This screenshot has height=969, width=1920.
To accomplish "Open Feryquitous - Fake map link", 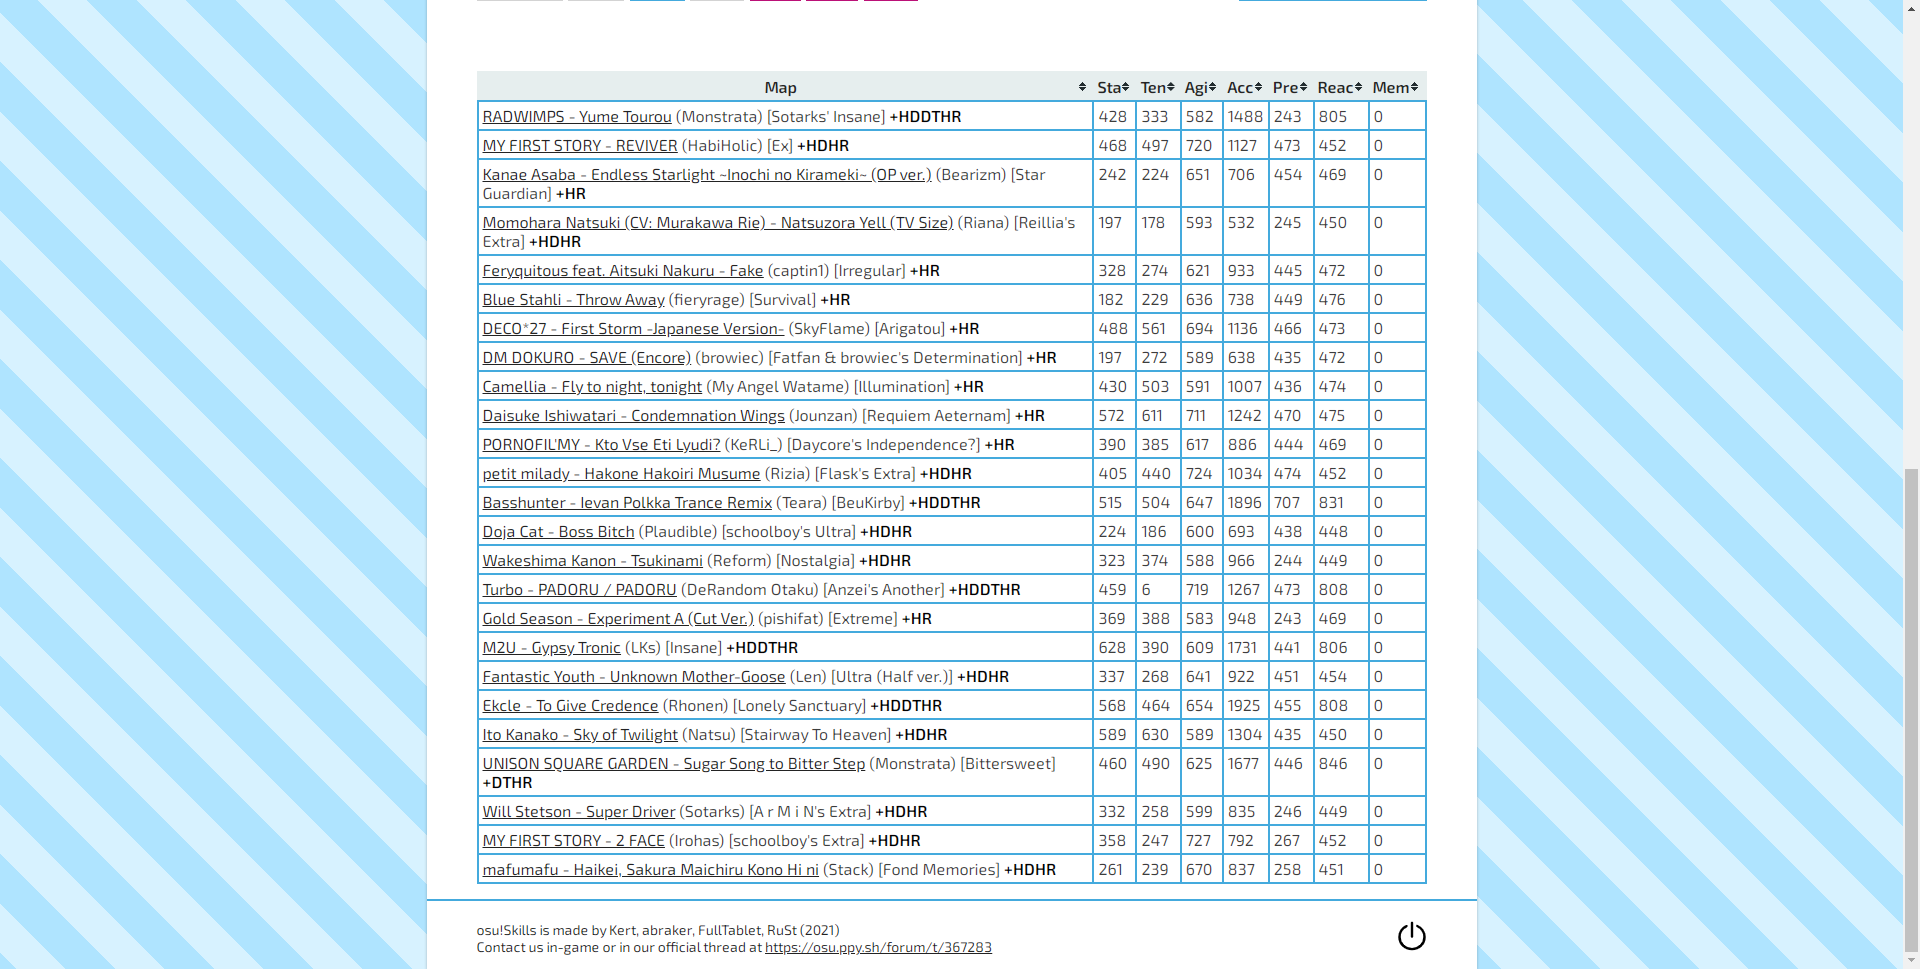I will pyautogui.click(x=623, y=271).
